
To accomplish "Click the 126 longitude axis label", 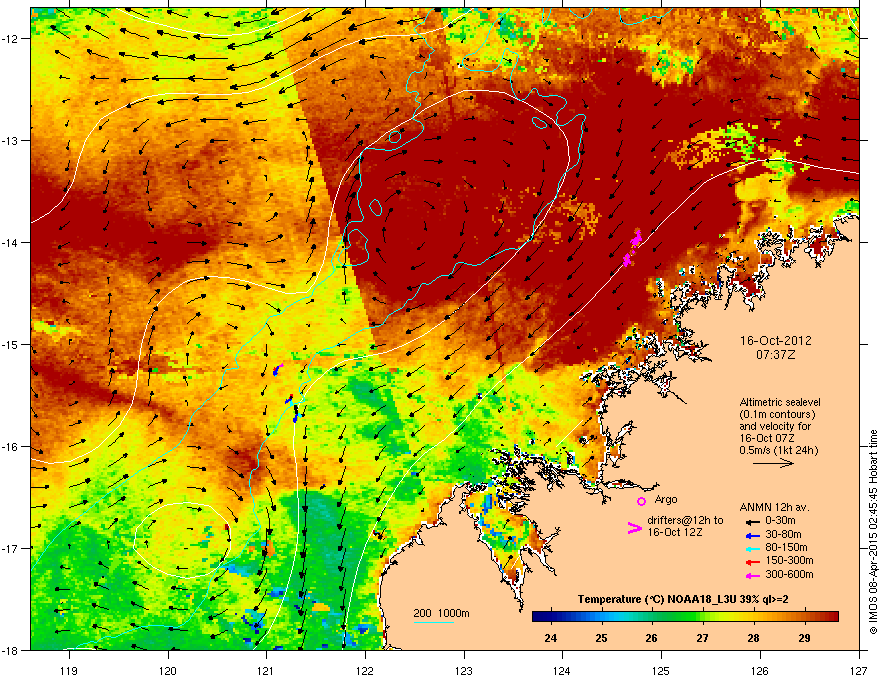I will (760, 671).
